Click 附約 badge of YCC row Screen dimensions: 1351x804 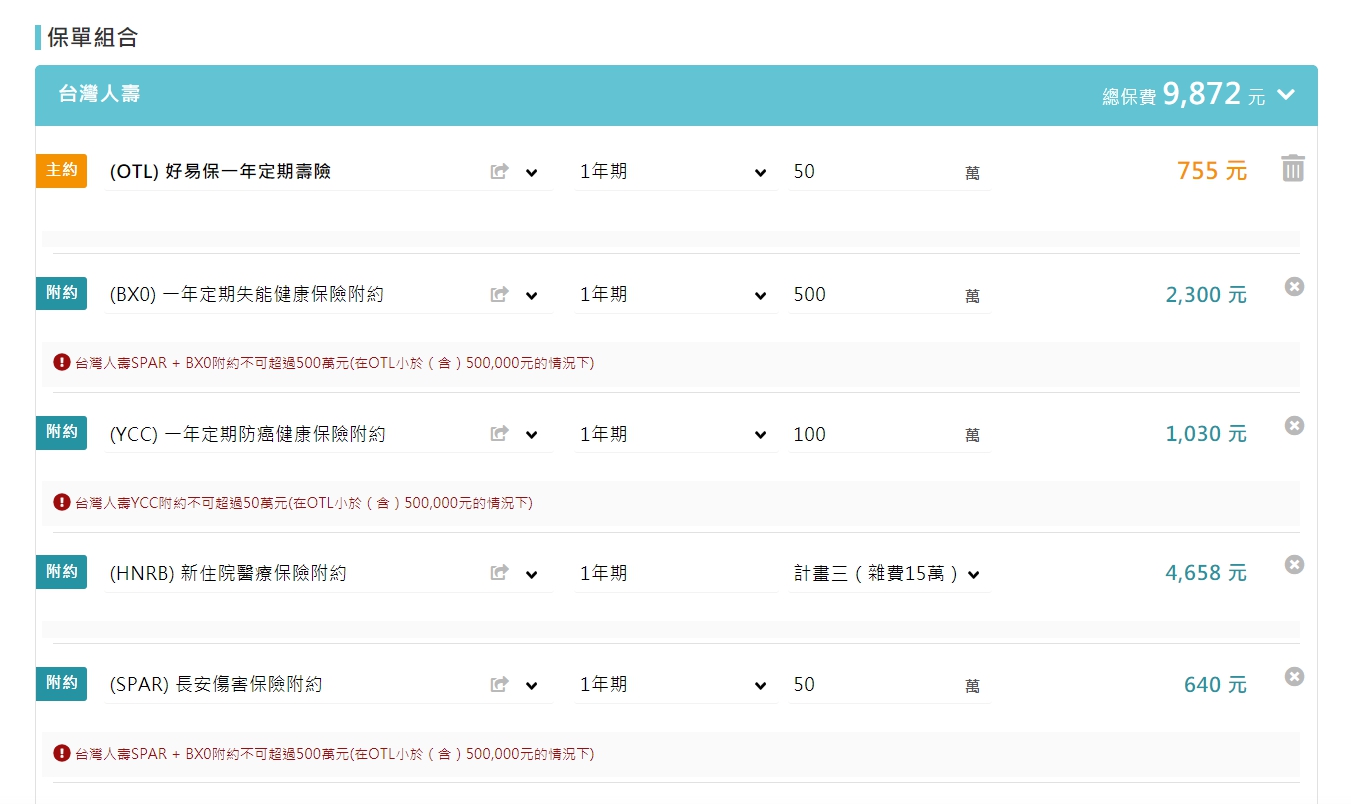click(x=62, y=432)
